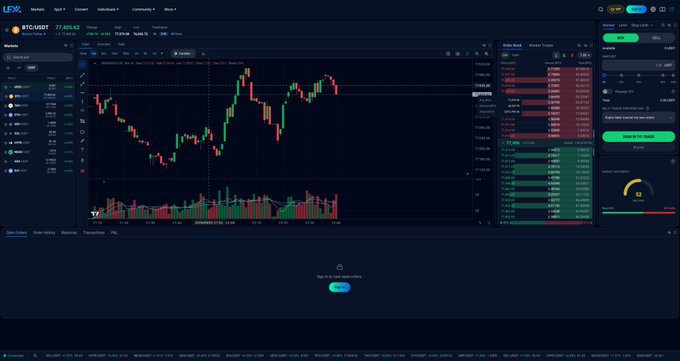
Task: Click the TradingView logo on chart
Action: pyautogui.click(x=95, y=213)
